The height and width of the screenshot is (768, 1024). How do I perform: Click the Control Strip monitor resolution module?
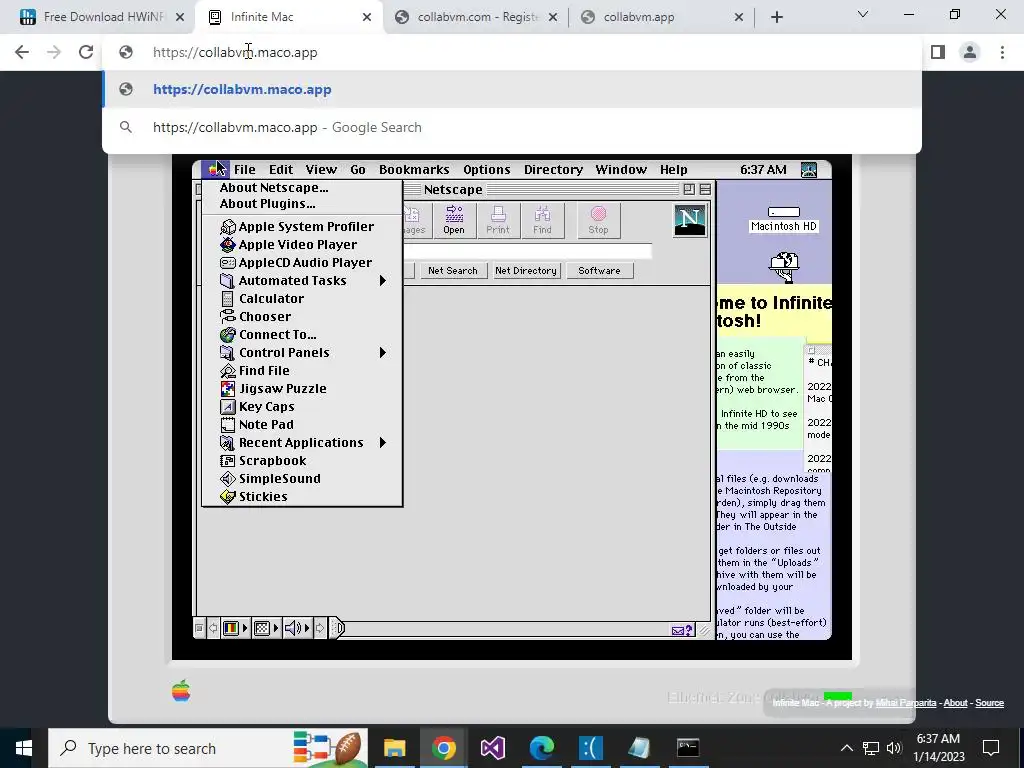(266, 628)
